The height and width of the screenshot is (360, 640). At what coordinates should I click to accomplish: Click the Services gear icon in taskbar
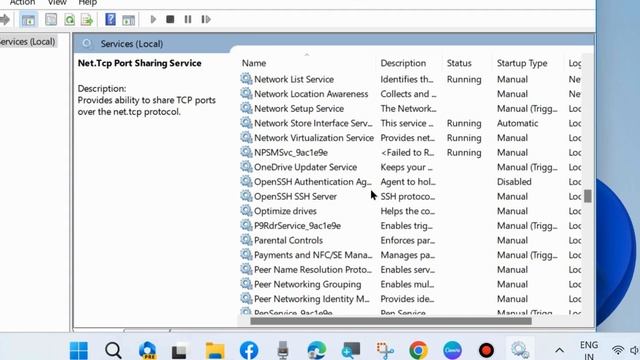click(520, 350)
